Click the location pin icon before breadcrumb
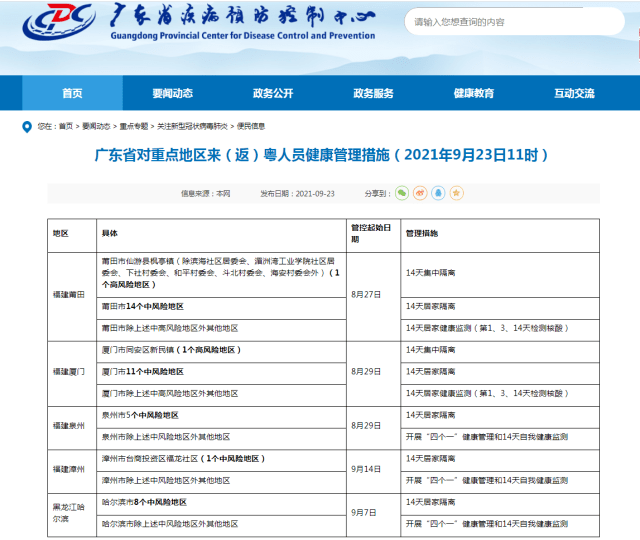Viewport: 640px width, 540px height. (x=27, y=126)
